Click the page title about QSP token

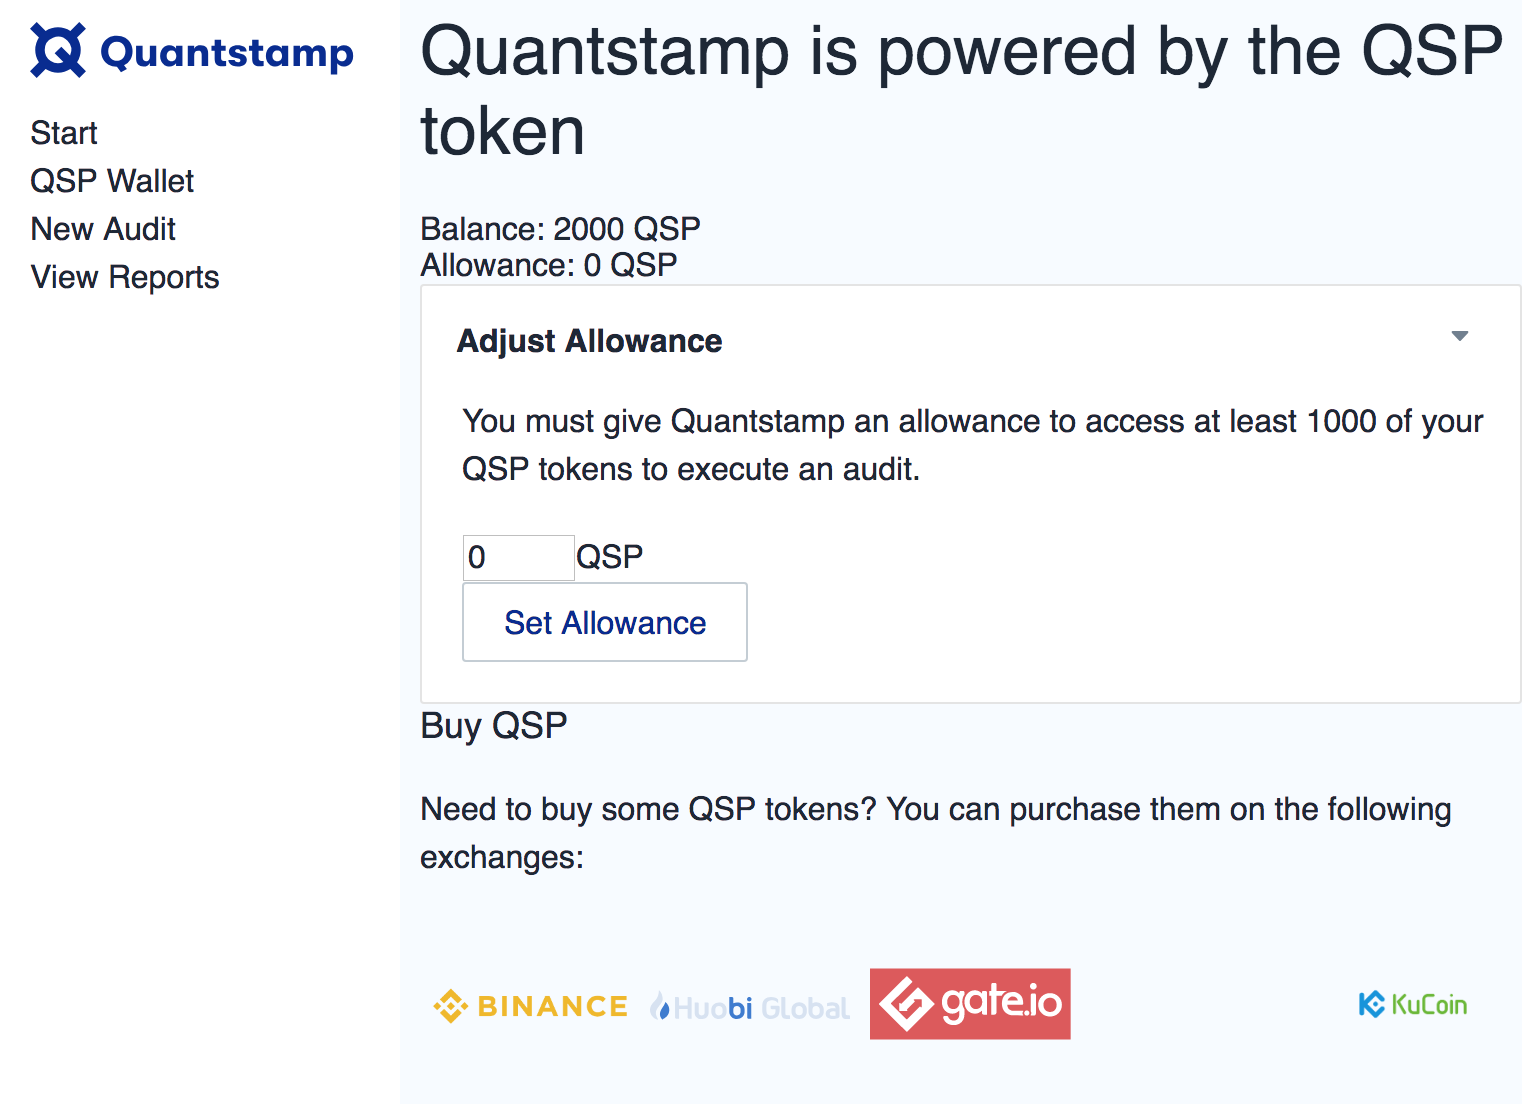click(x=961, y=91)
